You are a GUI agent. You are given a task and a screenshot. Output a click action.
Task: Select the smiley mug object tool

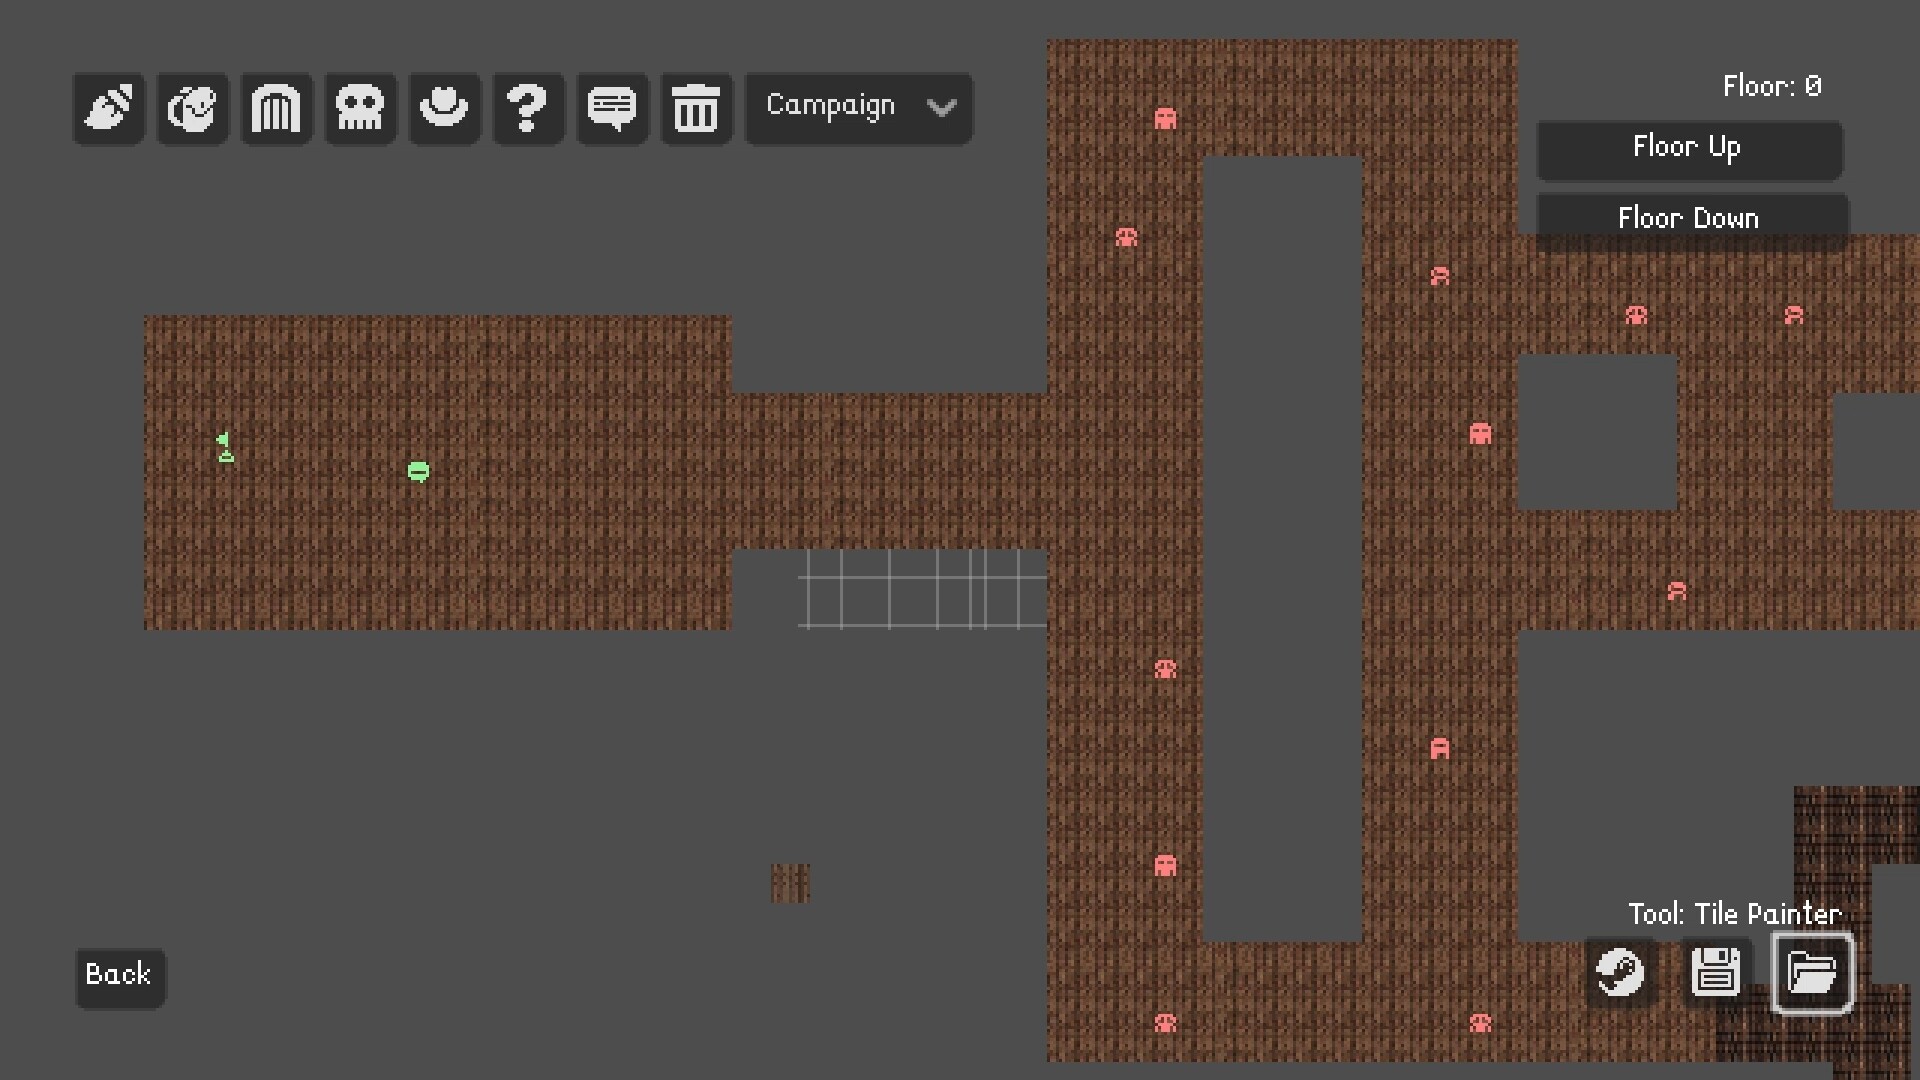click(192, 108)
